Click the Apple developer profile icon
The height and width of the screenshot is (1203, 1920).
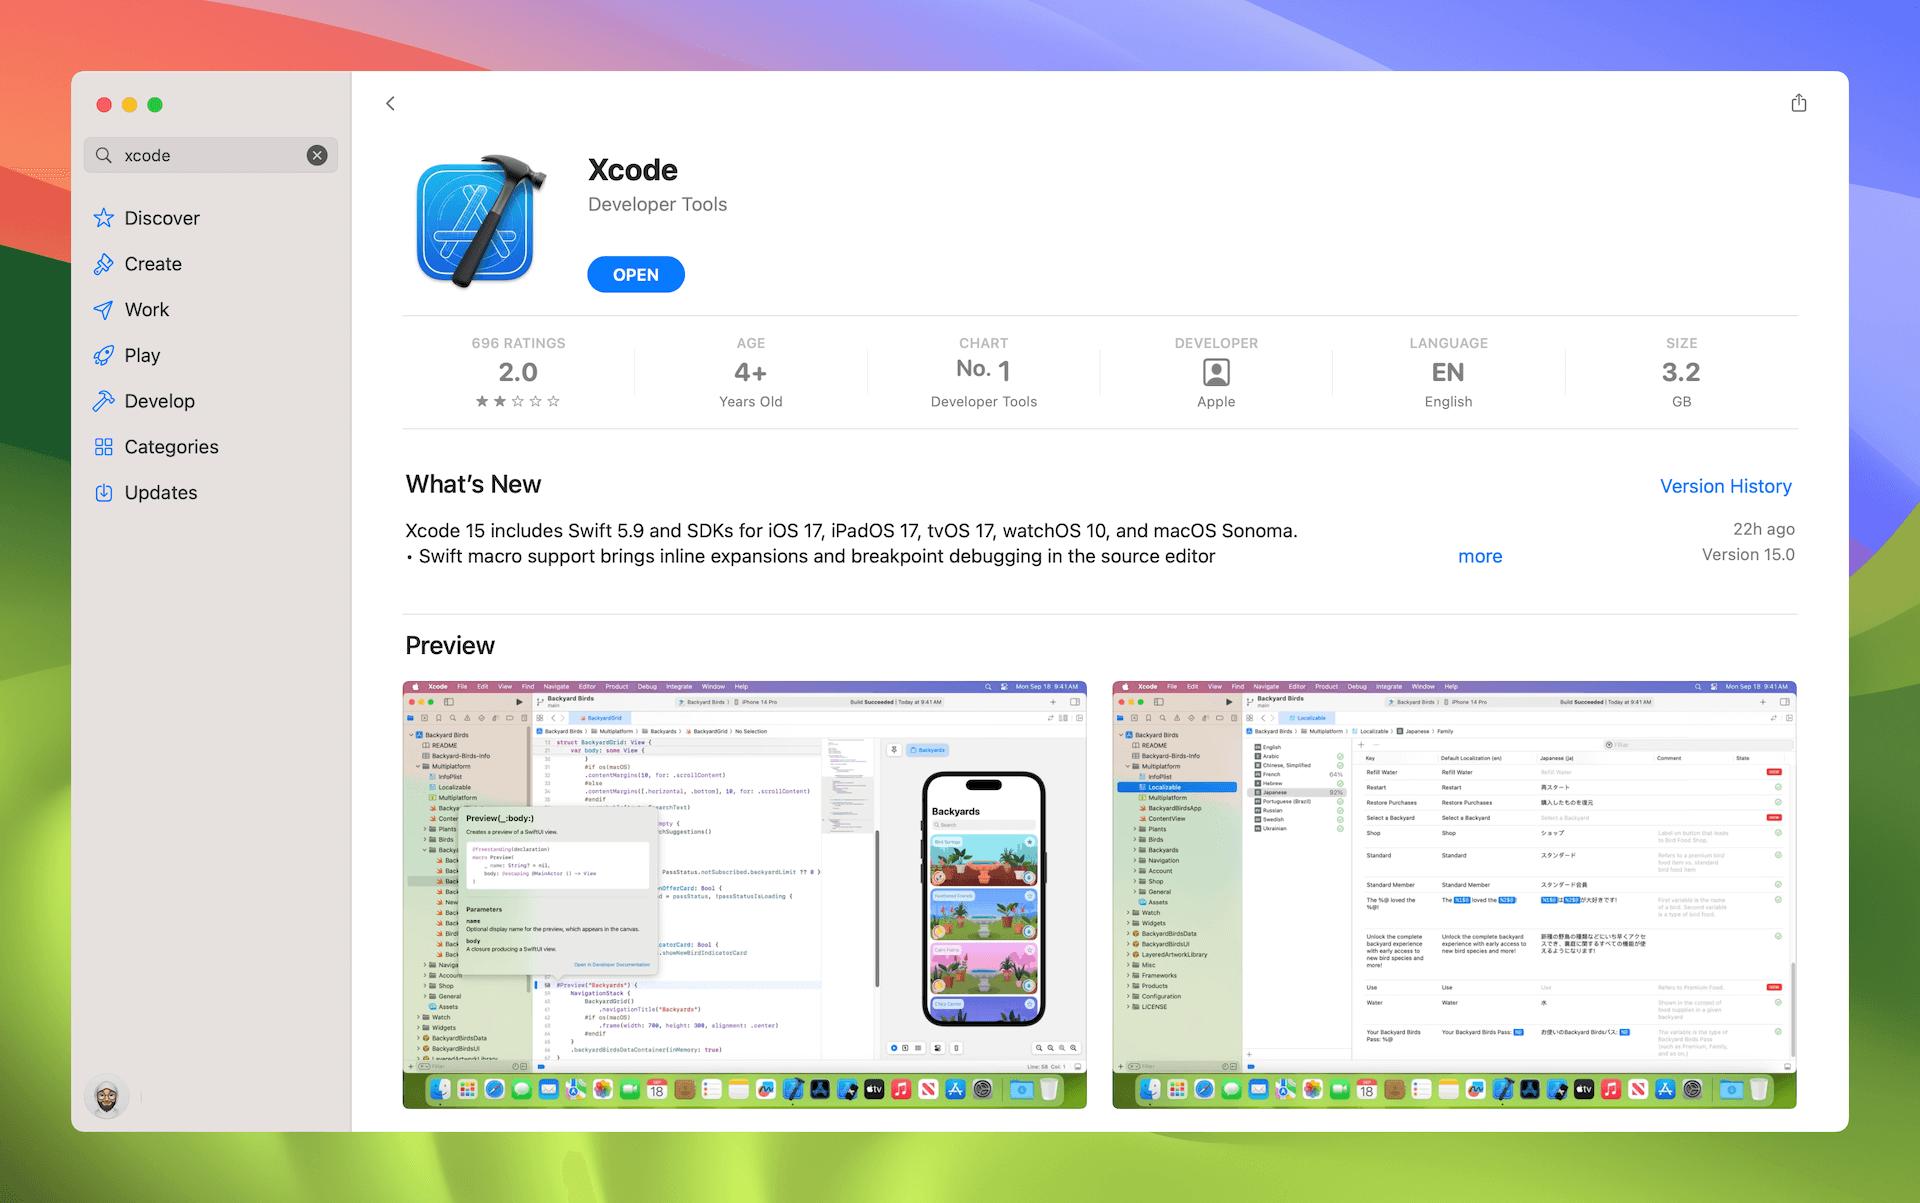point(1216,371)
